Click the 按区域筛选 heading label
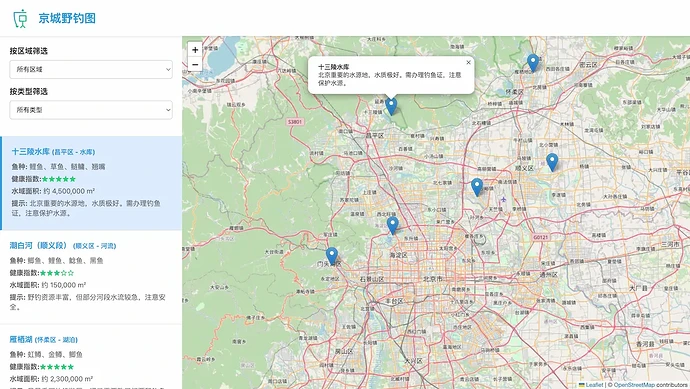Screen dimensions: 690x389 pos(29,51)
